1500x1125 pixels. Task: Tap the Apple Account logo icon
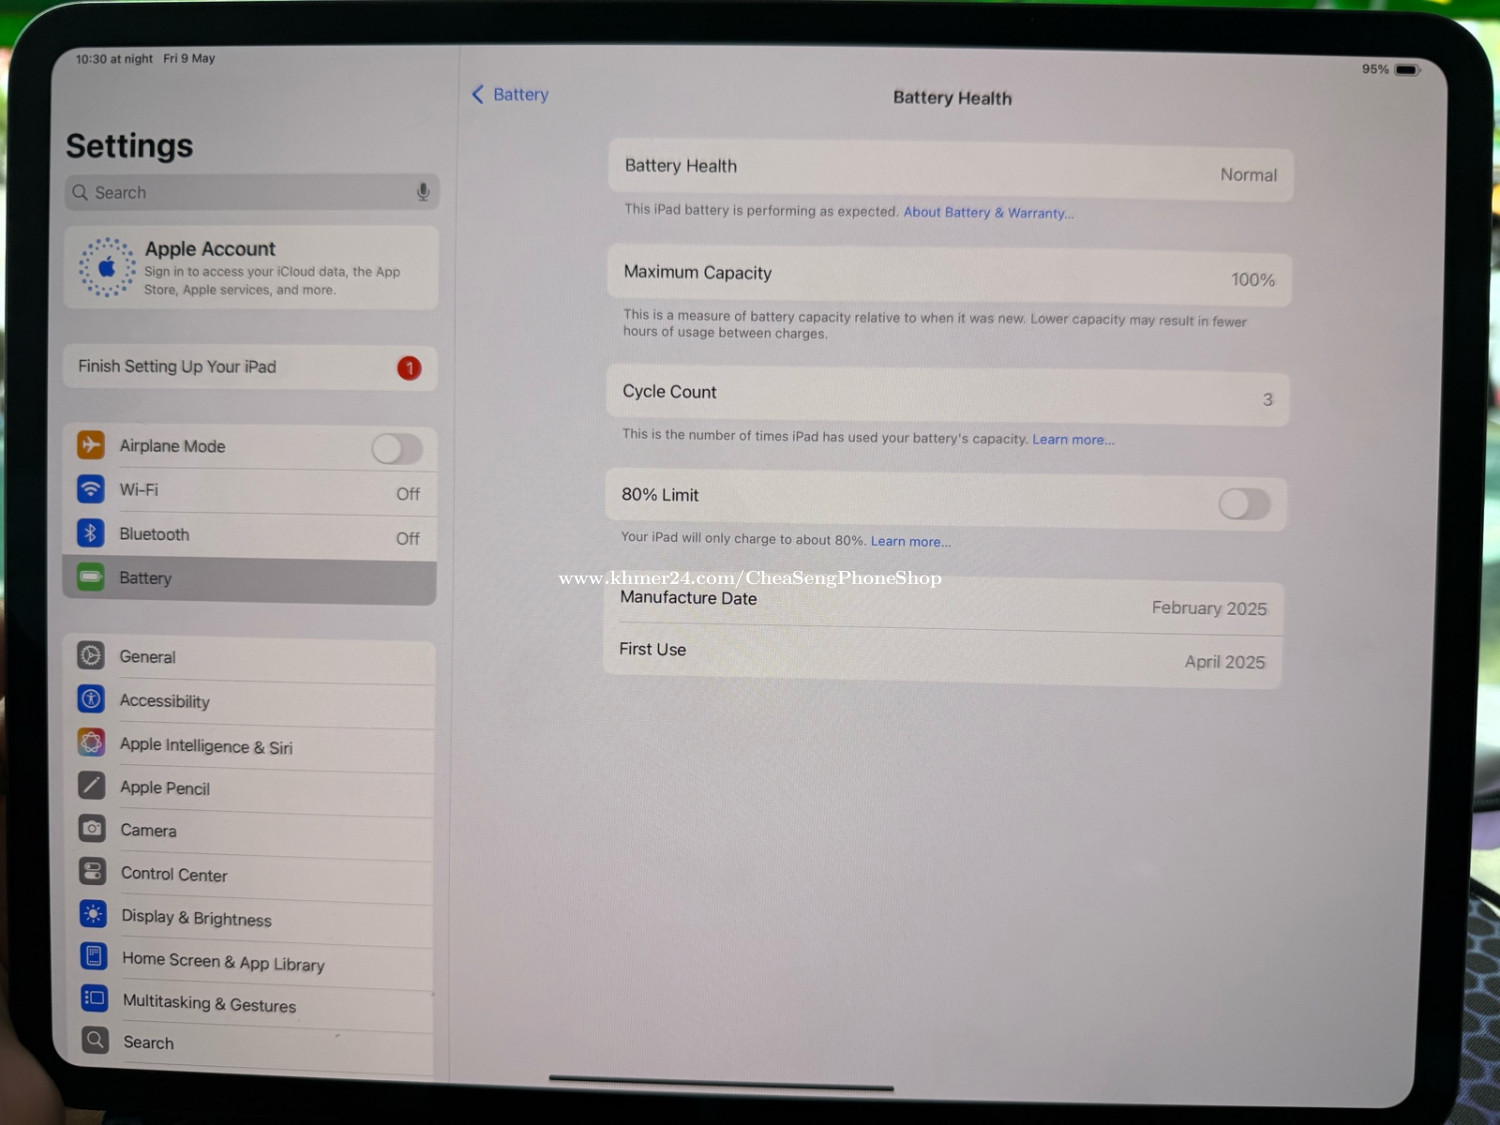tap(107, 268)
